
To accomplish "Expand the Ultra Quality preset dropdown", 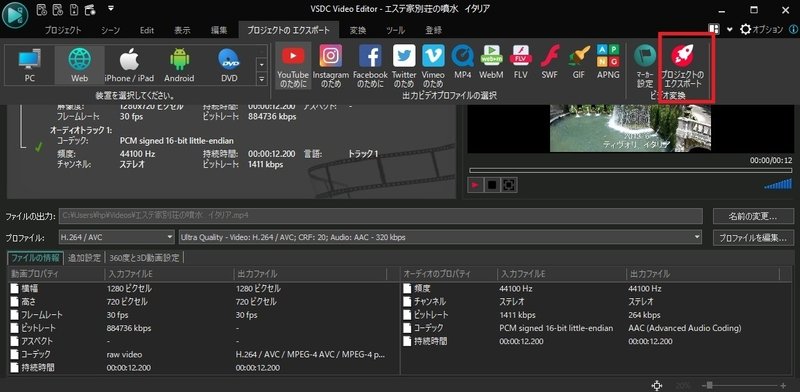I will pyautogui.click(x=440, y=237).
